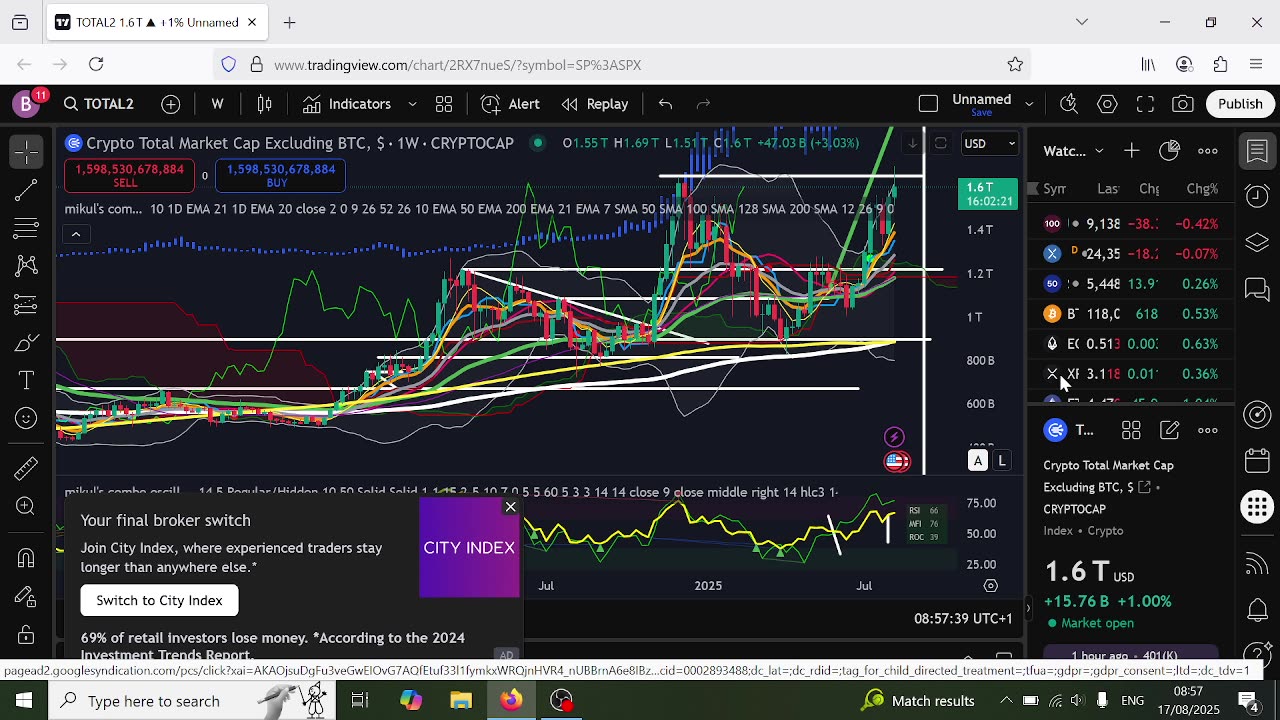The width and height of the screenshot is (1280, 720).
Task: Add a symbol to compare
Action: click(171, 104)
